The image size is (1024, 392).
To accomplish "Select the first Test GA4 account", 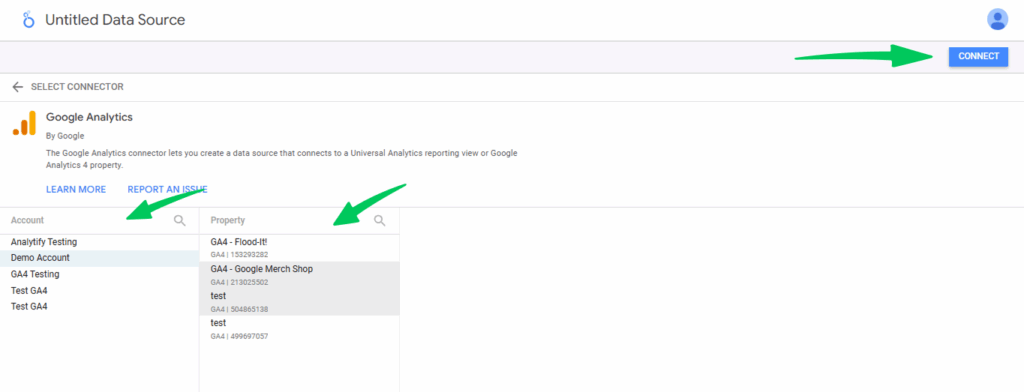I will (99, 291).
